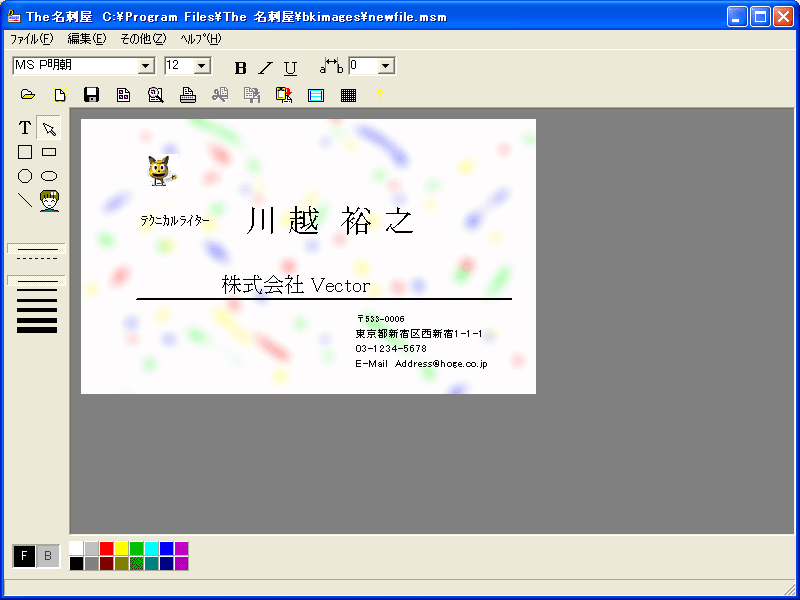
Task: Click the magnifier print preview icon
Action: tap(156, 94)
